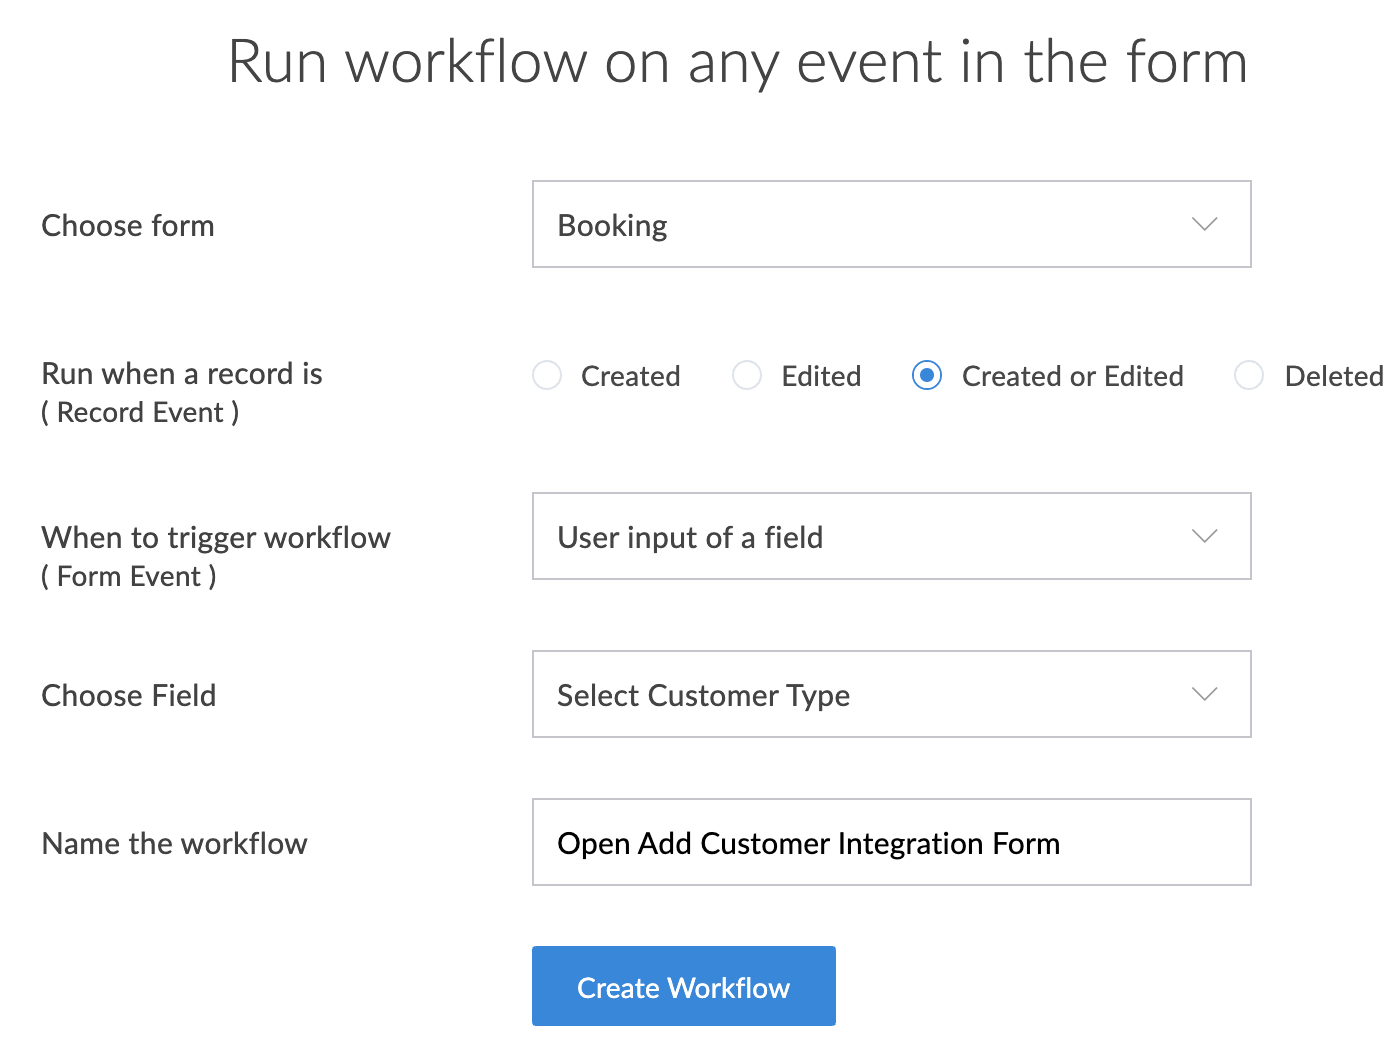Select the Edited radio button

(x=747, y=375)
